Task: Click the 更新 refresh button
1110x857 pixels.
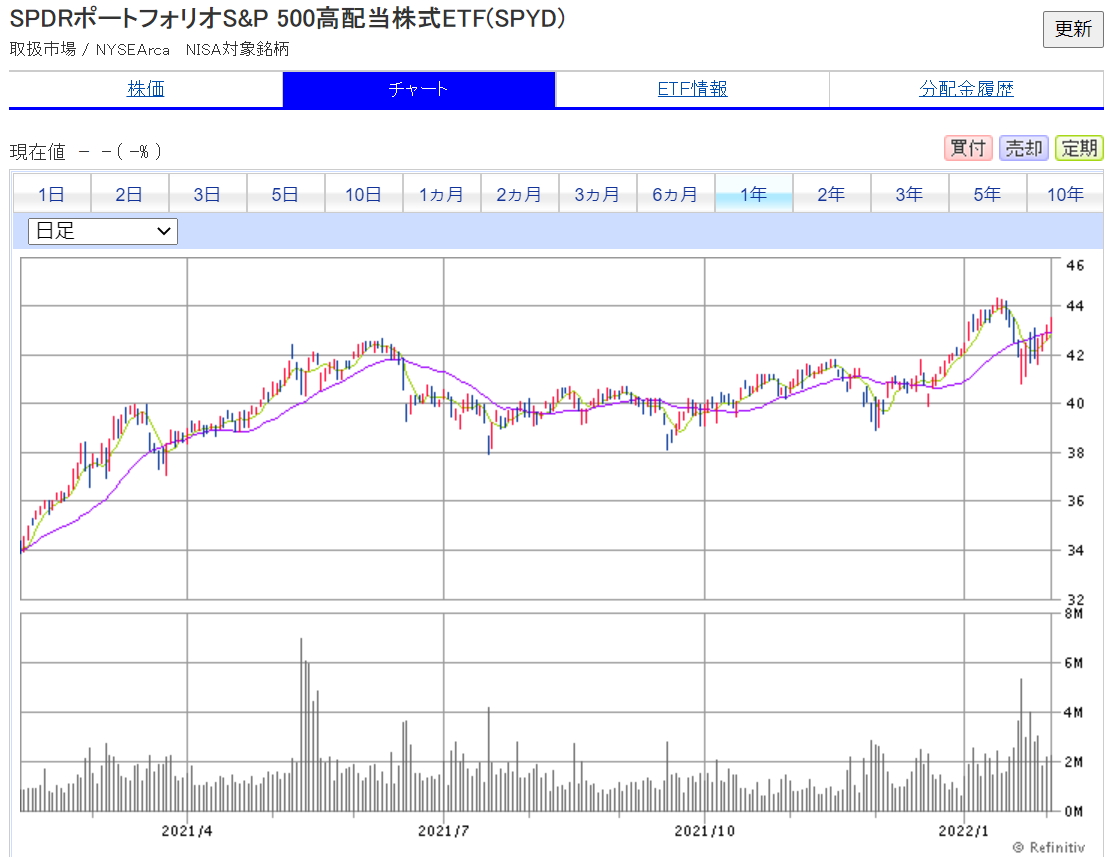Action: pyautogui.click(x=1072, y=29)
